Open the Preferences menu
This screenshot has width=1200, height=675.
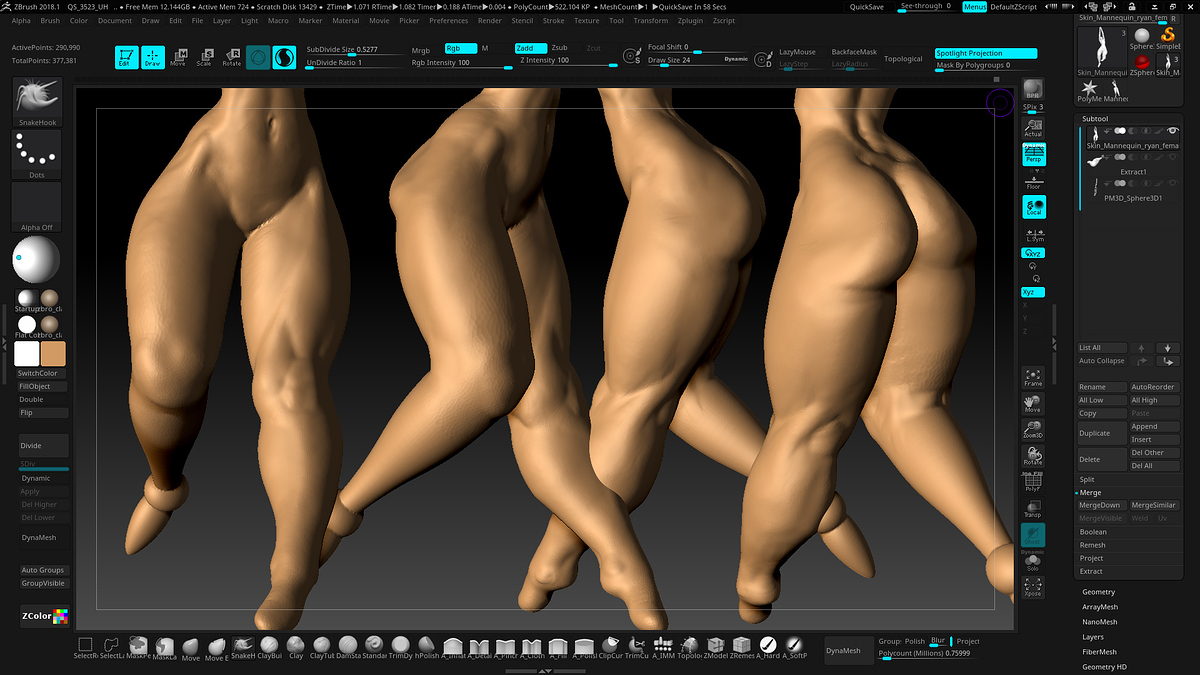click(x=448, y=20)
